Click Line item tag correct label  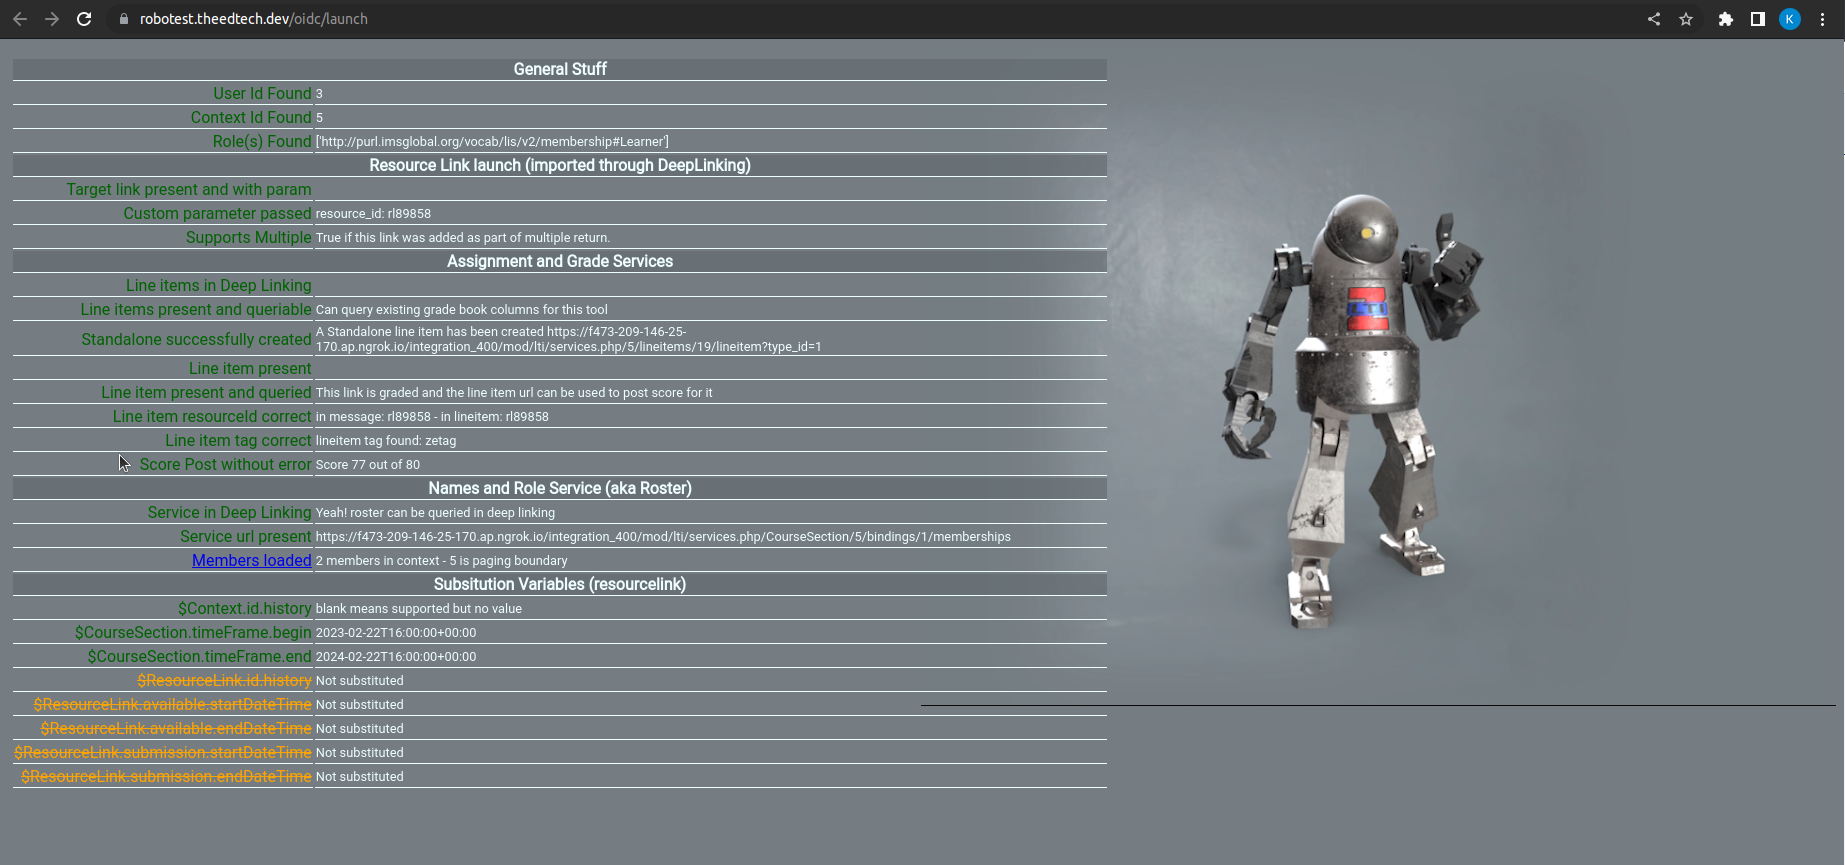point(238,440)
